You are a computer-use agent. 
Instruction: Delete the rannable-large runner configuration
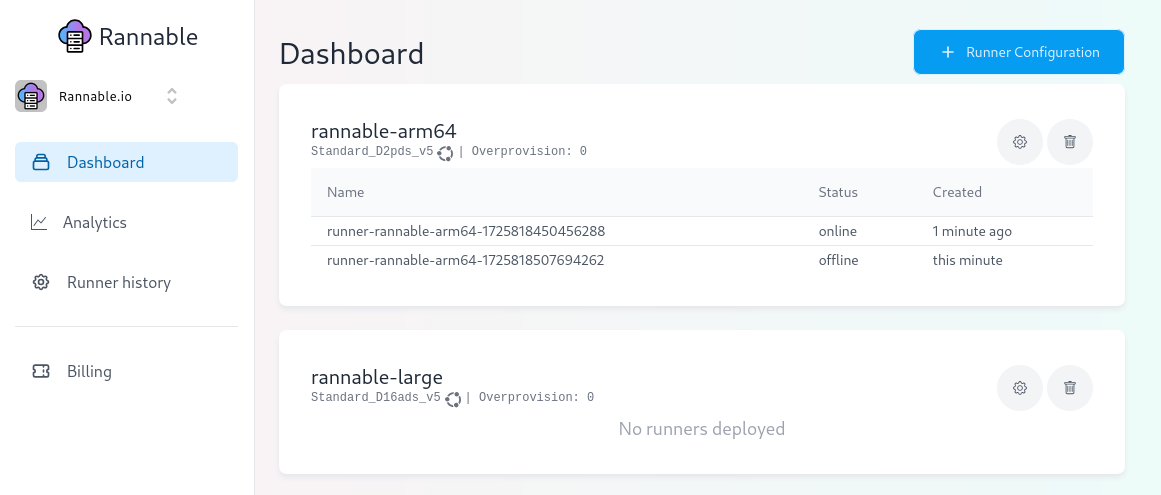[1070, 388]
